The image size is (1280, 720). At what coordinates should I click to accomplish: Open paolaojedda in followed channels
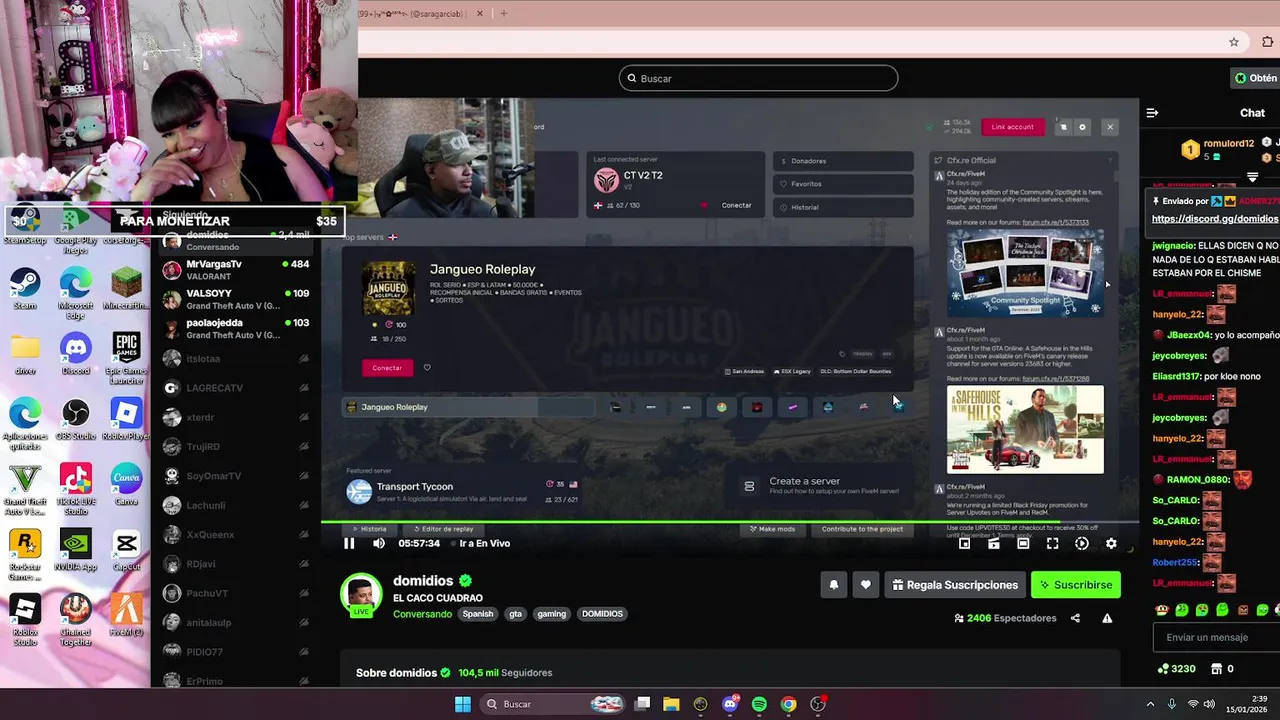(x=236, y=329)
